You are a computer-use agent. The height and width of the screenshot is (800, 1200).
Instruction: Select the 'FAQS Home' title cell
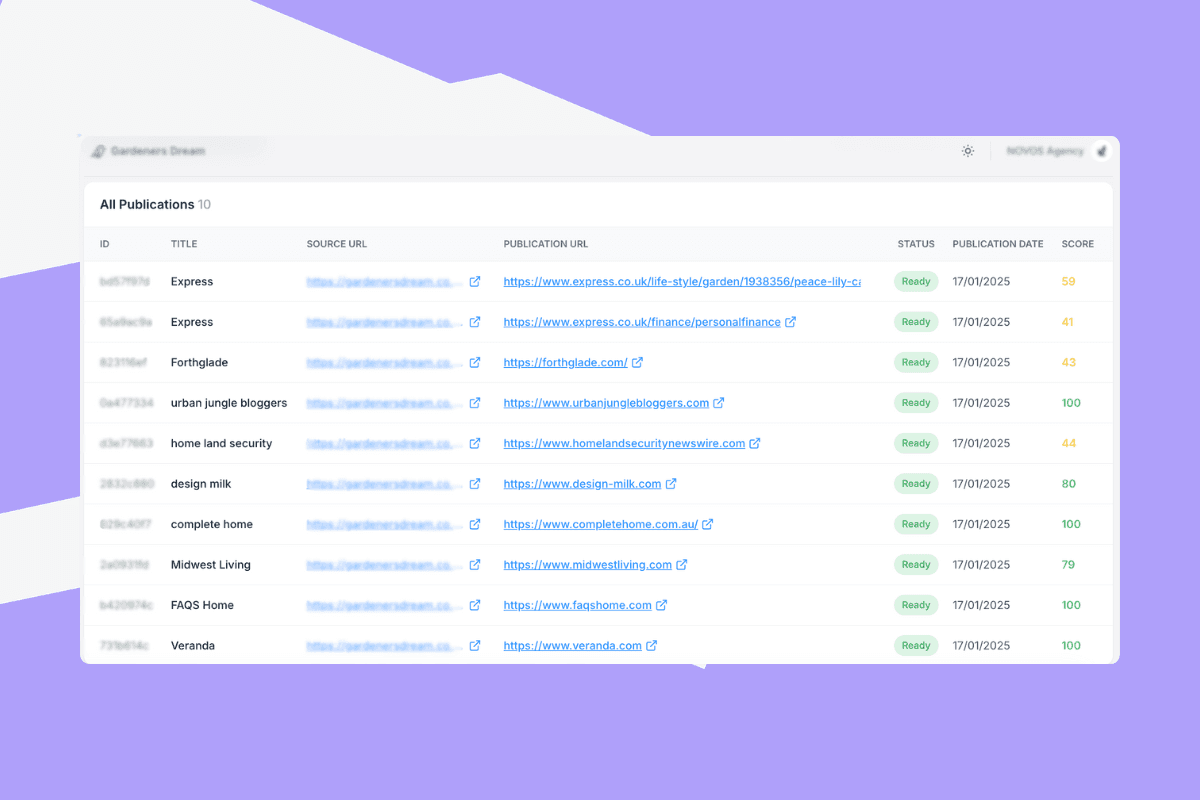[x=202, y=605]
